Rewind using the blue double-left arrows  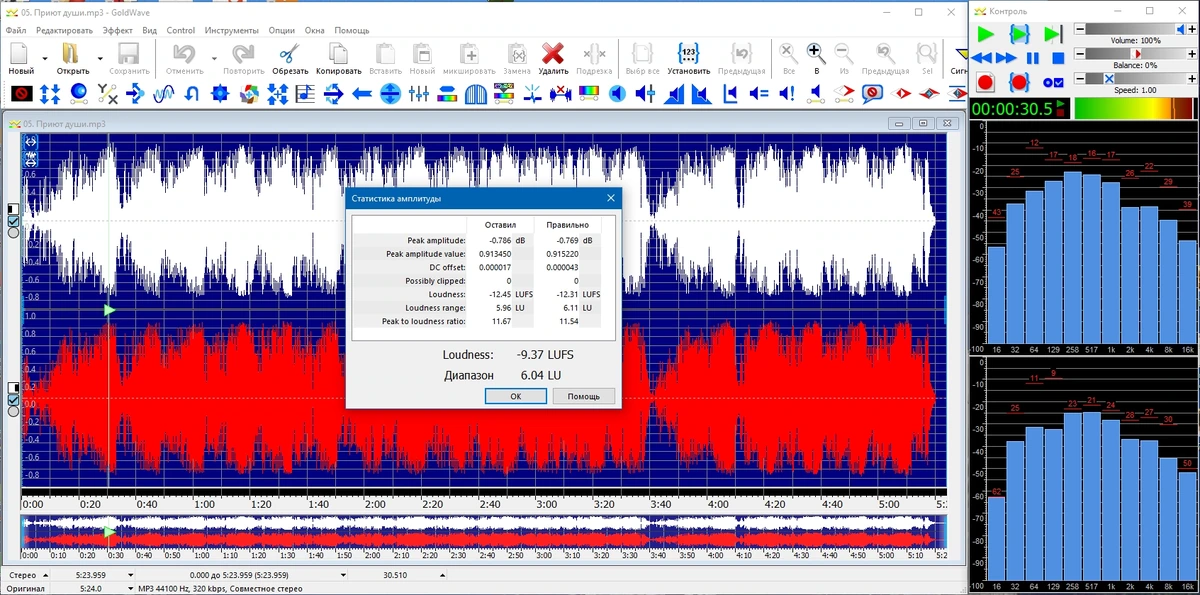tap(982, 58)
